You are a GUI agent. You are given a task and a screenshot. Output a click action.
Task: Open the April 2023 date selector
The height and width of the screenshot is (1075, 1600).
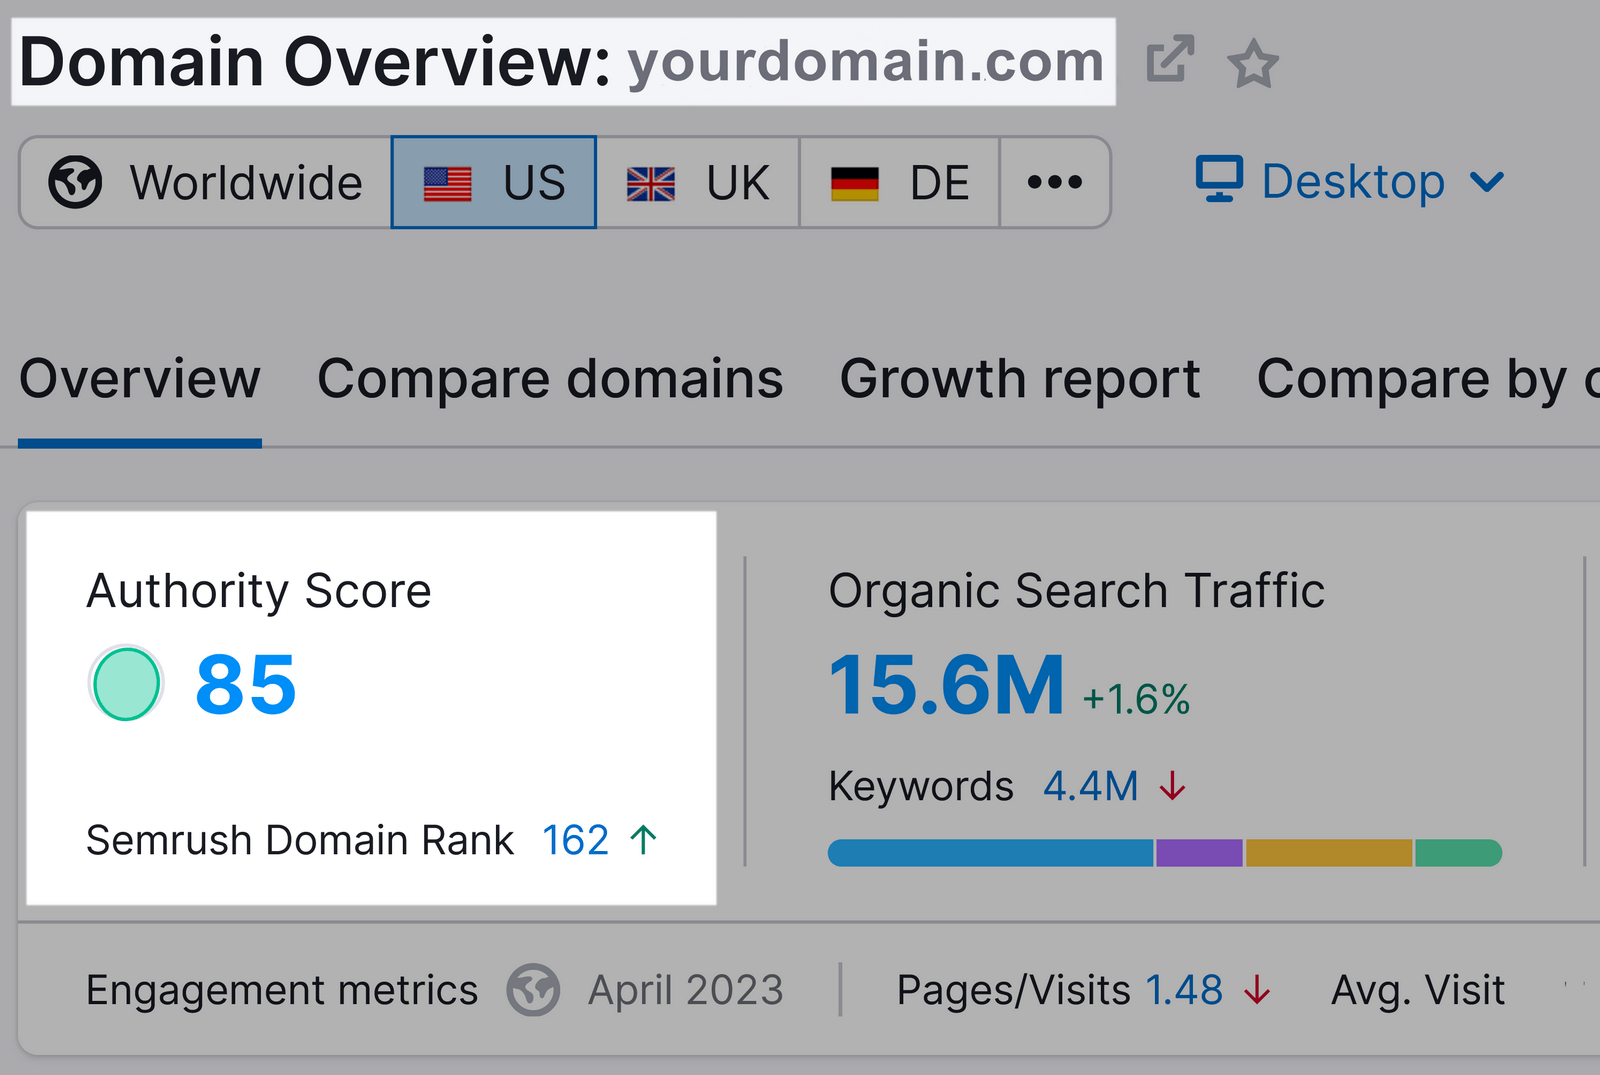[x=684, y=990]
